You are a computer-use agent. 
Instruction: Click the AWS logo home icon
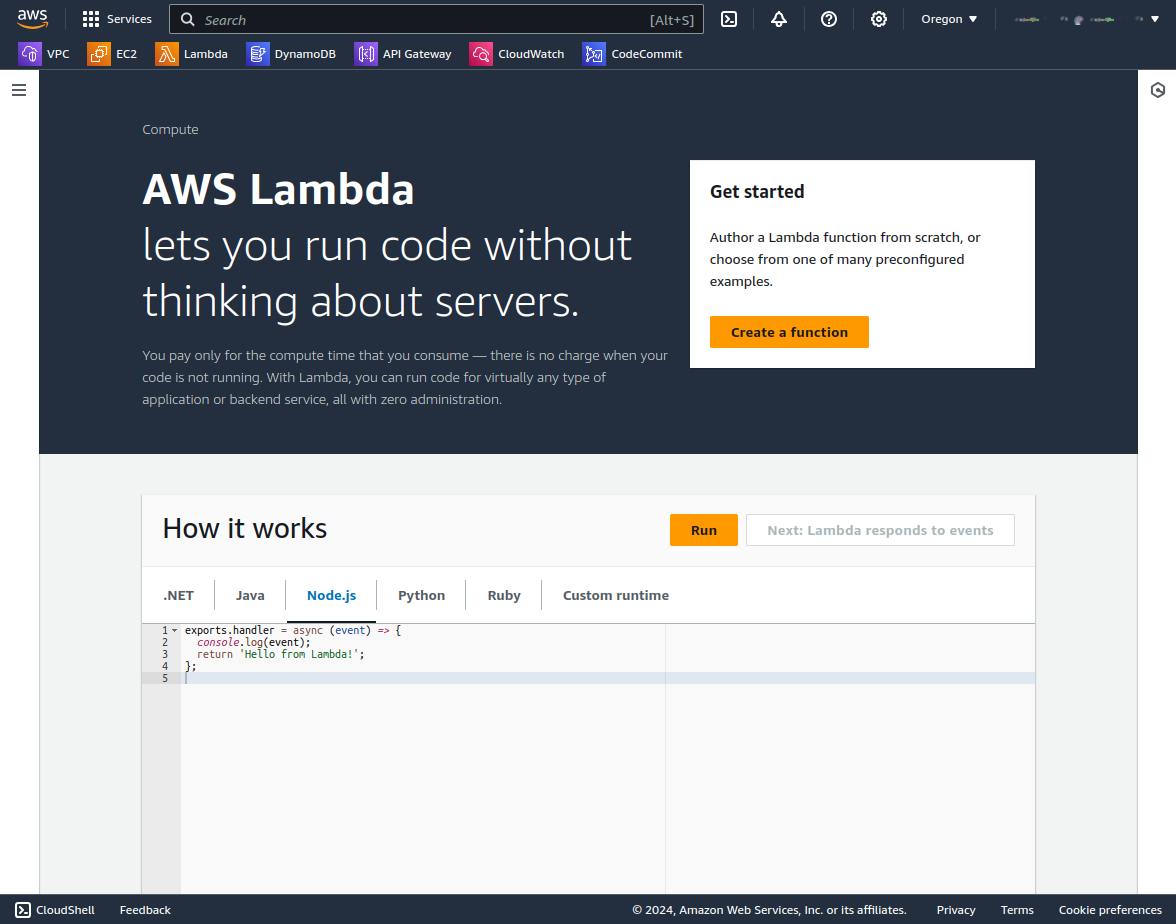tap(32, 19)
